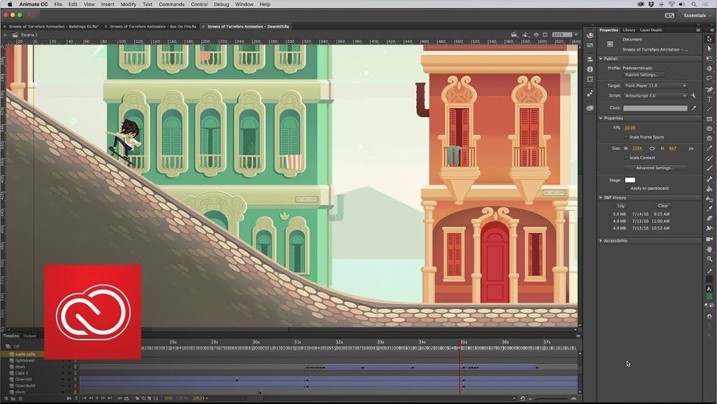Open the Align panel icon

[590, 59]
